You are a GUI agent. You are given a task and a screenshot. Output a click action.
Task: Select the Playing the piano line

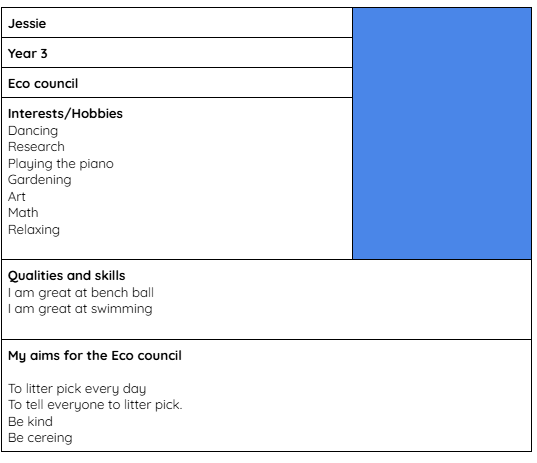pyautogui.click(x=61, y=164)
